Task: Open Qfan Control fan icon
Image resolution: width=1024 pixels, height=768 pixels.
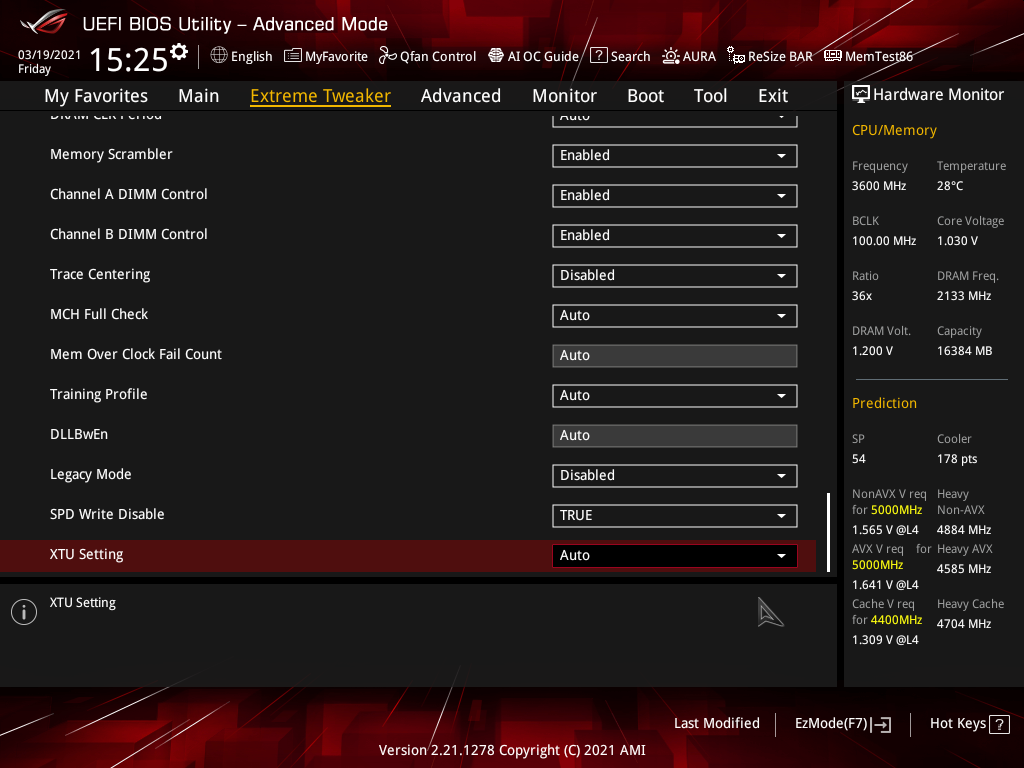Action: (x=387, y=56)
